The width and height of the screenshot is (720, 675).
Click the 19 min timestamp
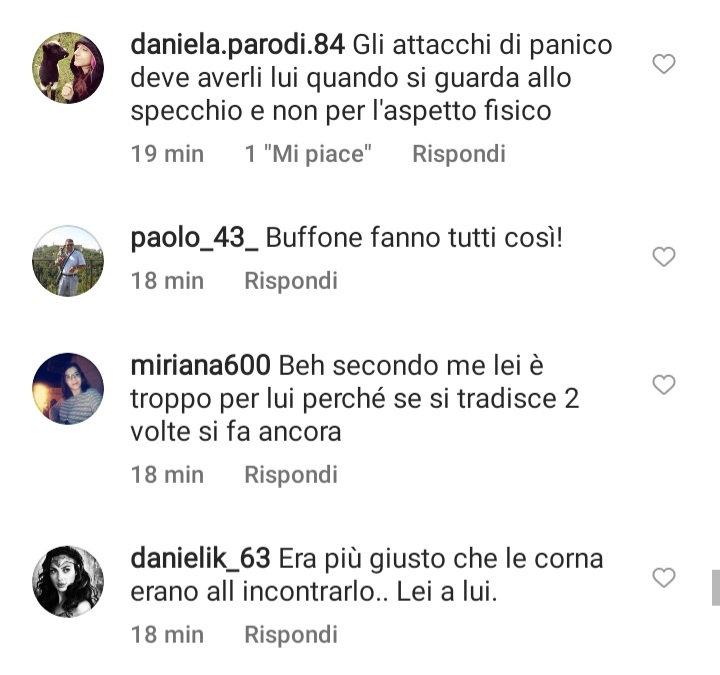pos(167,154)
